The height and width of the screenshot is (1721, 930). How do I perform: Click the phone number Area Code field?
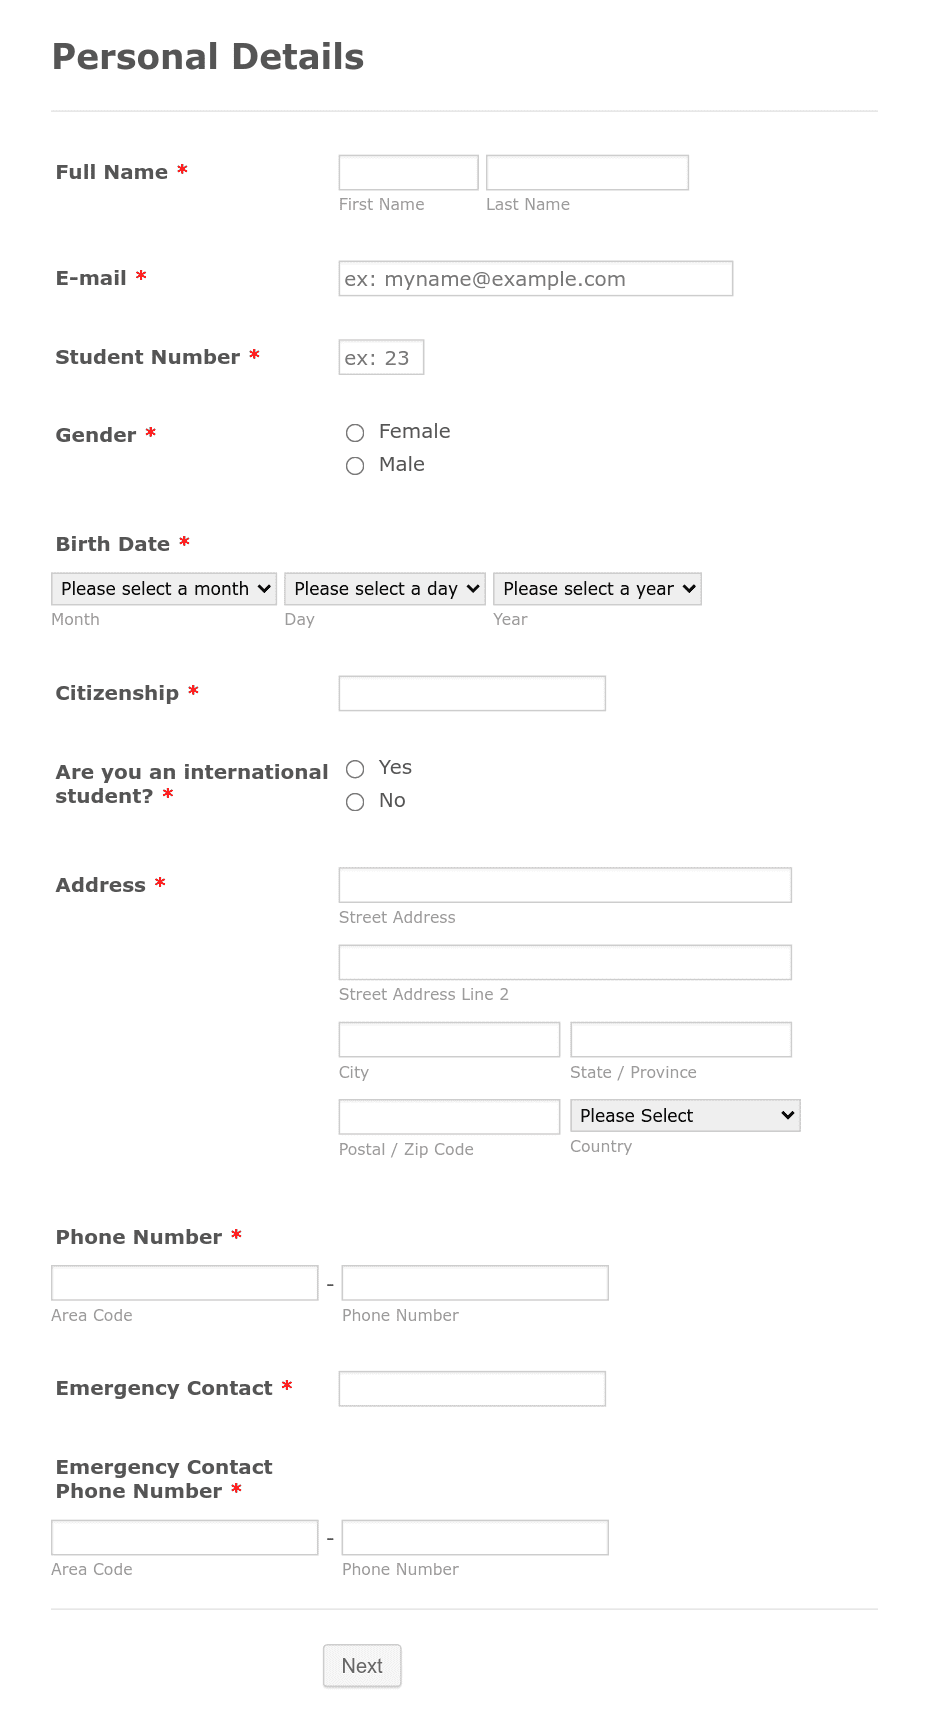coord(184,1282)
